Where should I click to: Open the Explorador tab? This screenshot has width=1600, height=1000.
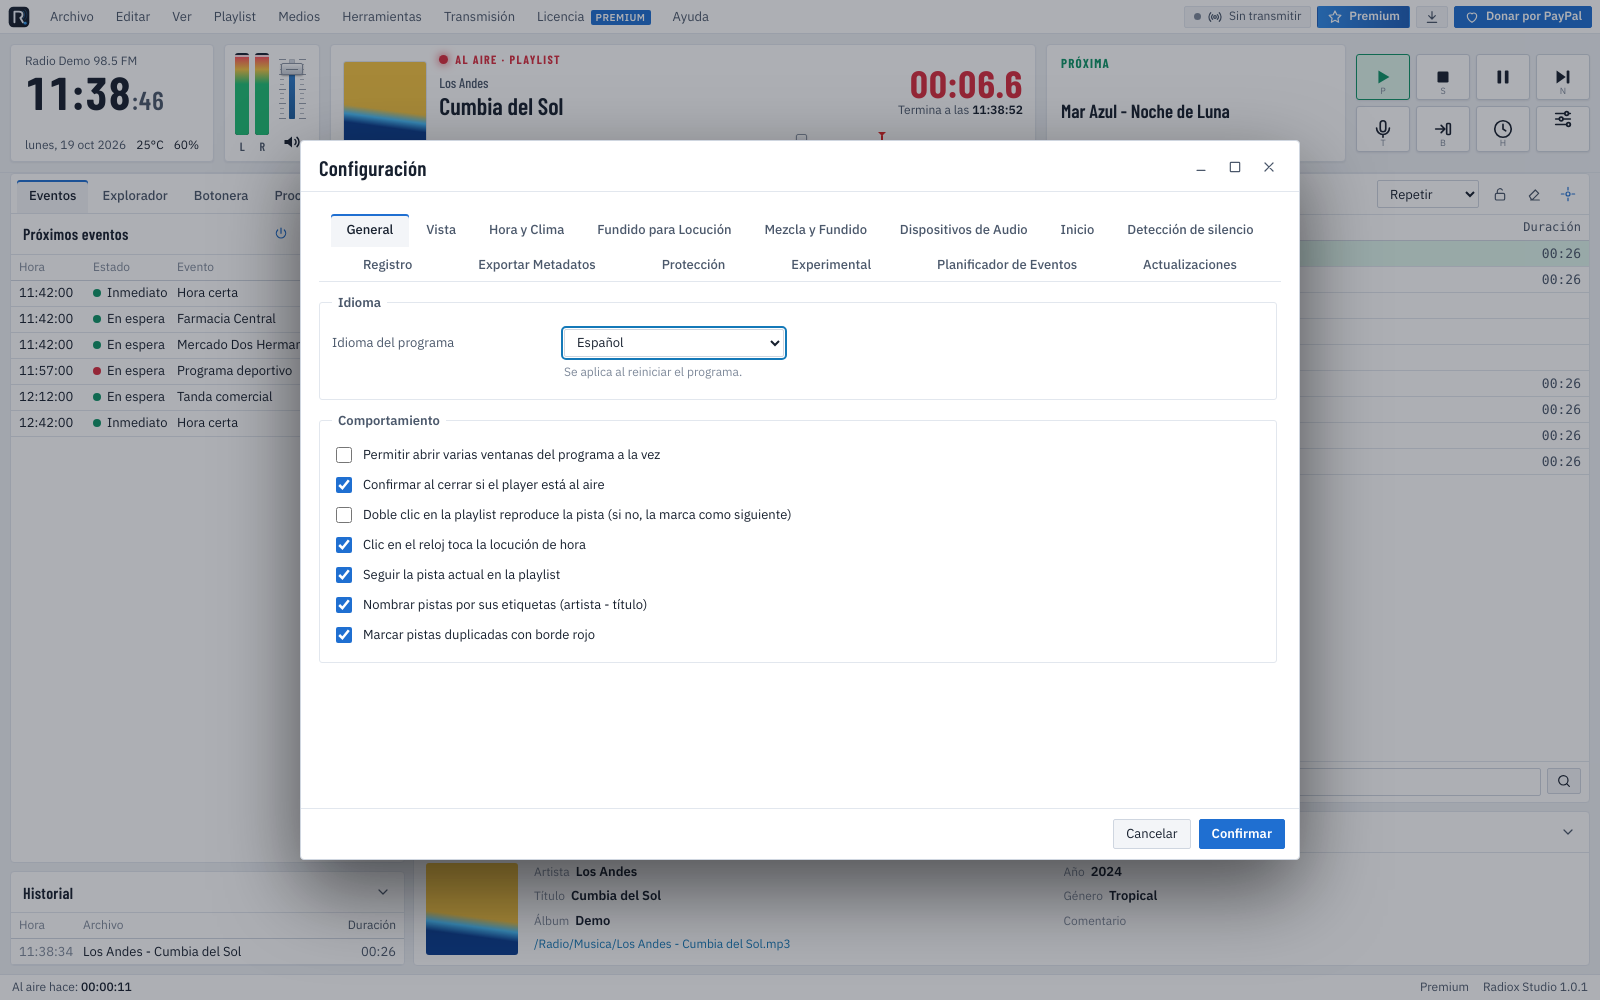point(135,196)
